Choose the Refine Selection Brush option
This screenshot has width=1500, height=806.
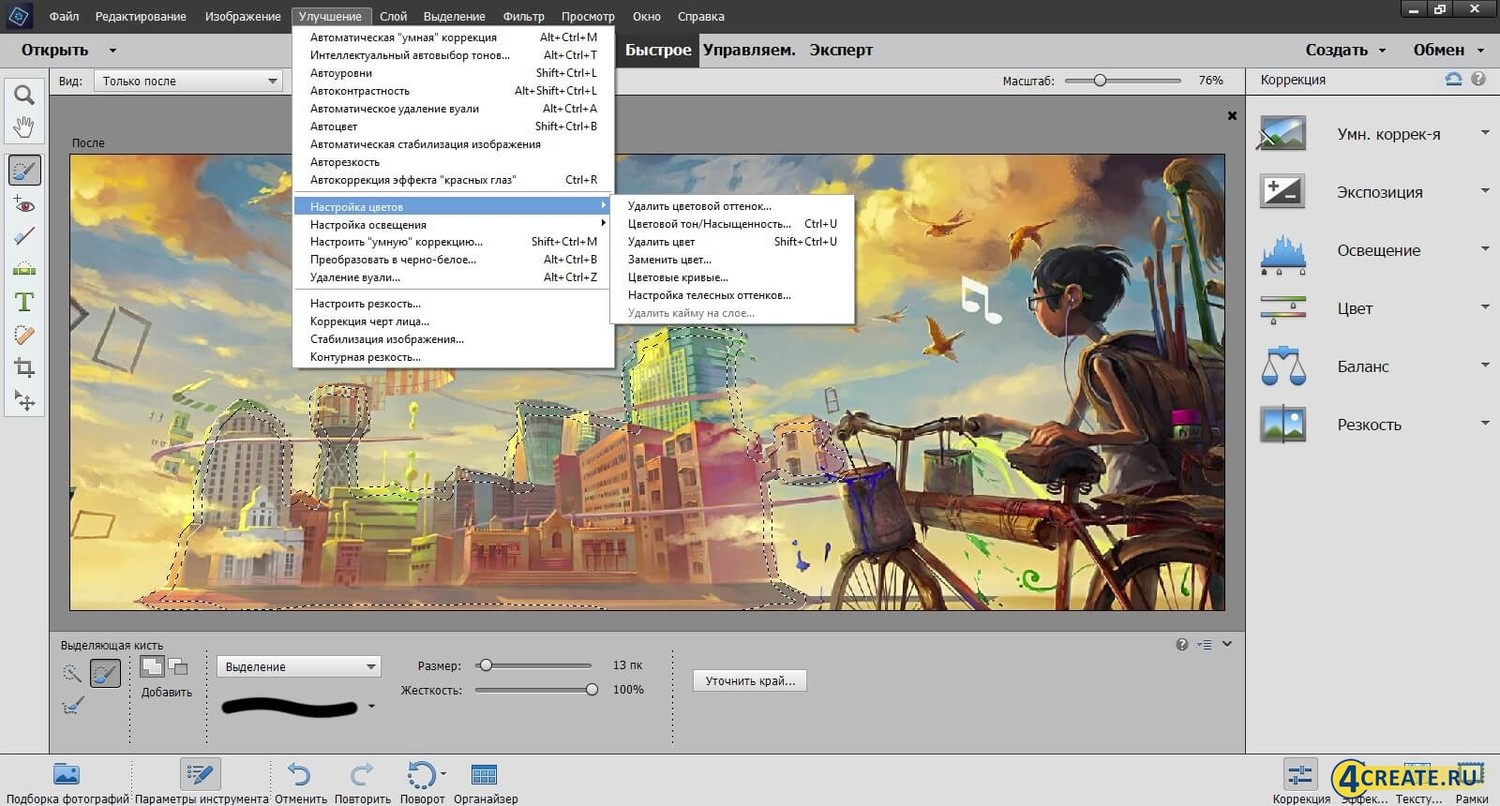(73, 706)
